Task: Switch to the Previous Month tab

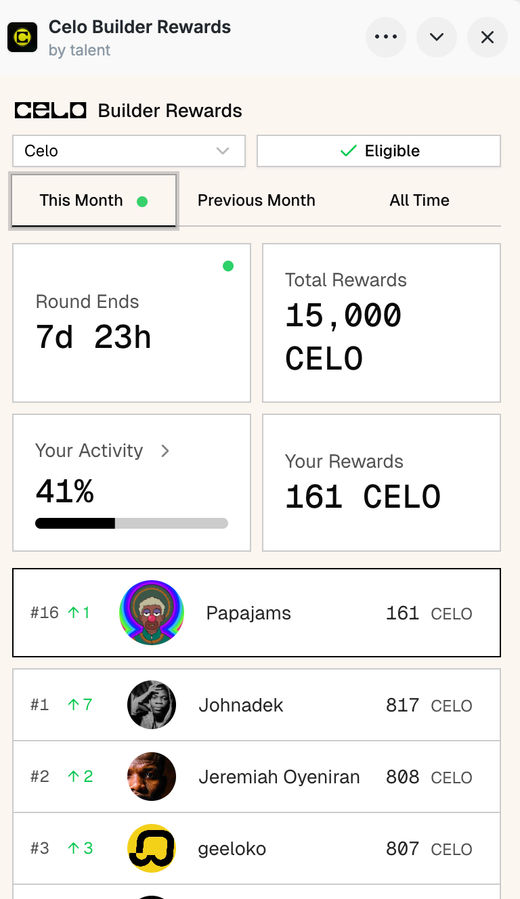Action: [x=256, y=200]
